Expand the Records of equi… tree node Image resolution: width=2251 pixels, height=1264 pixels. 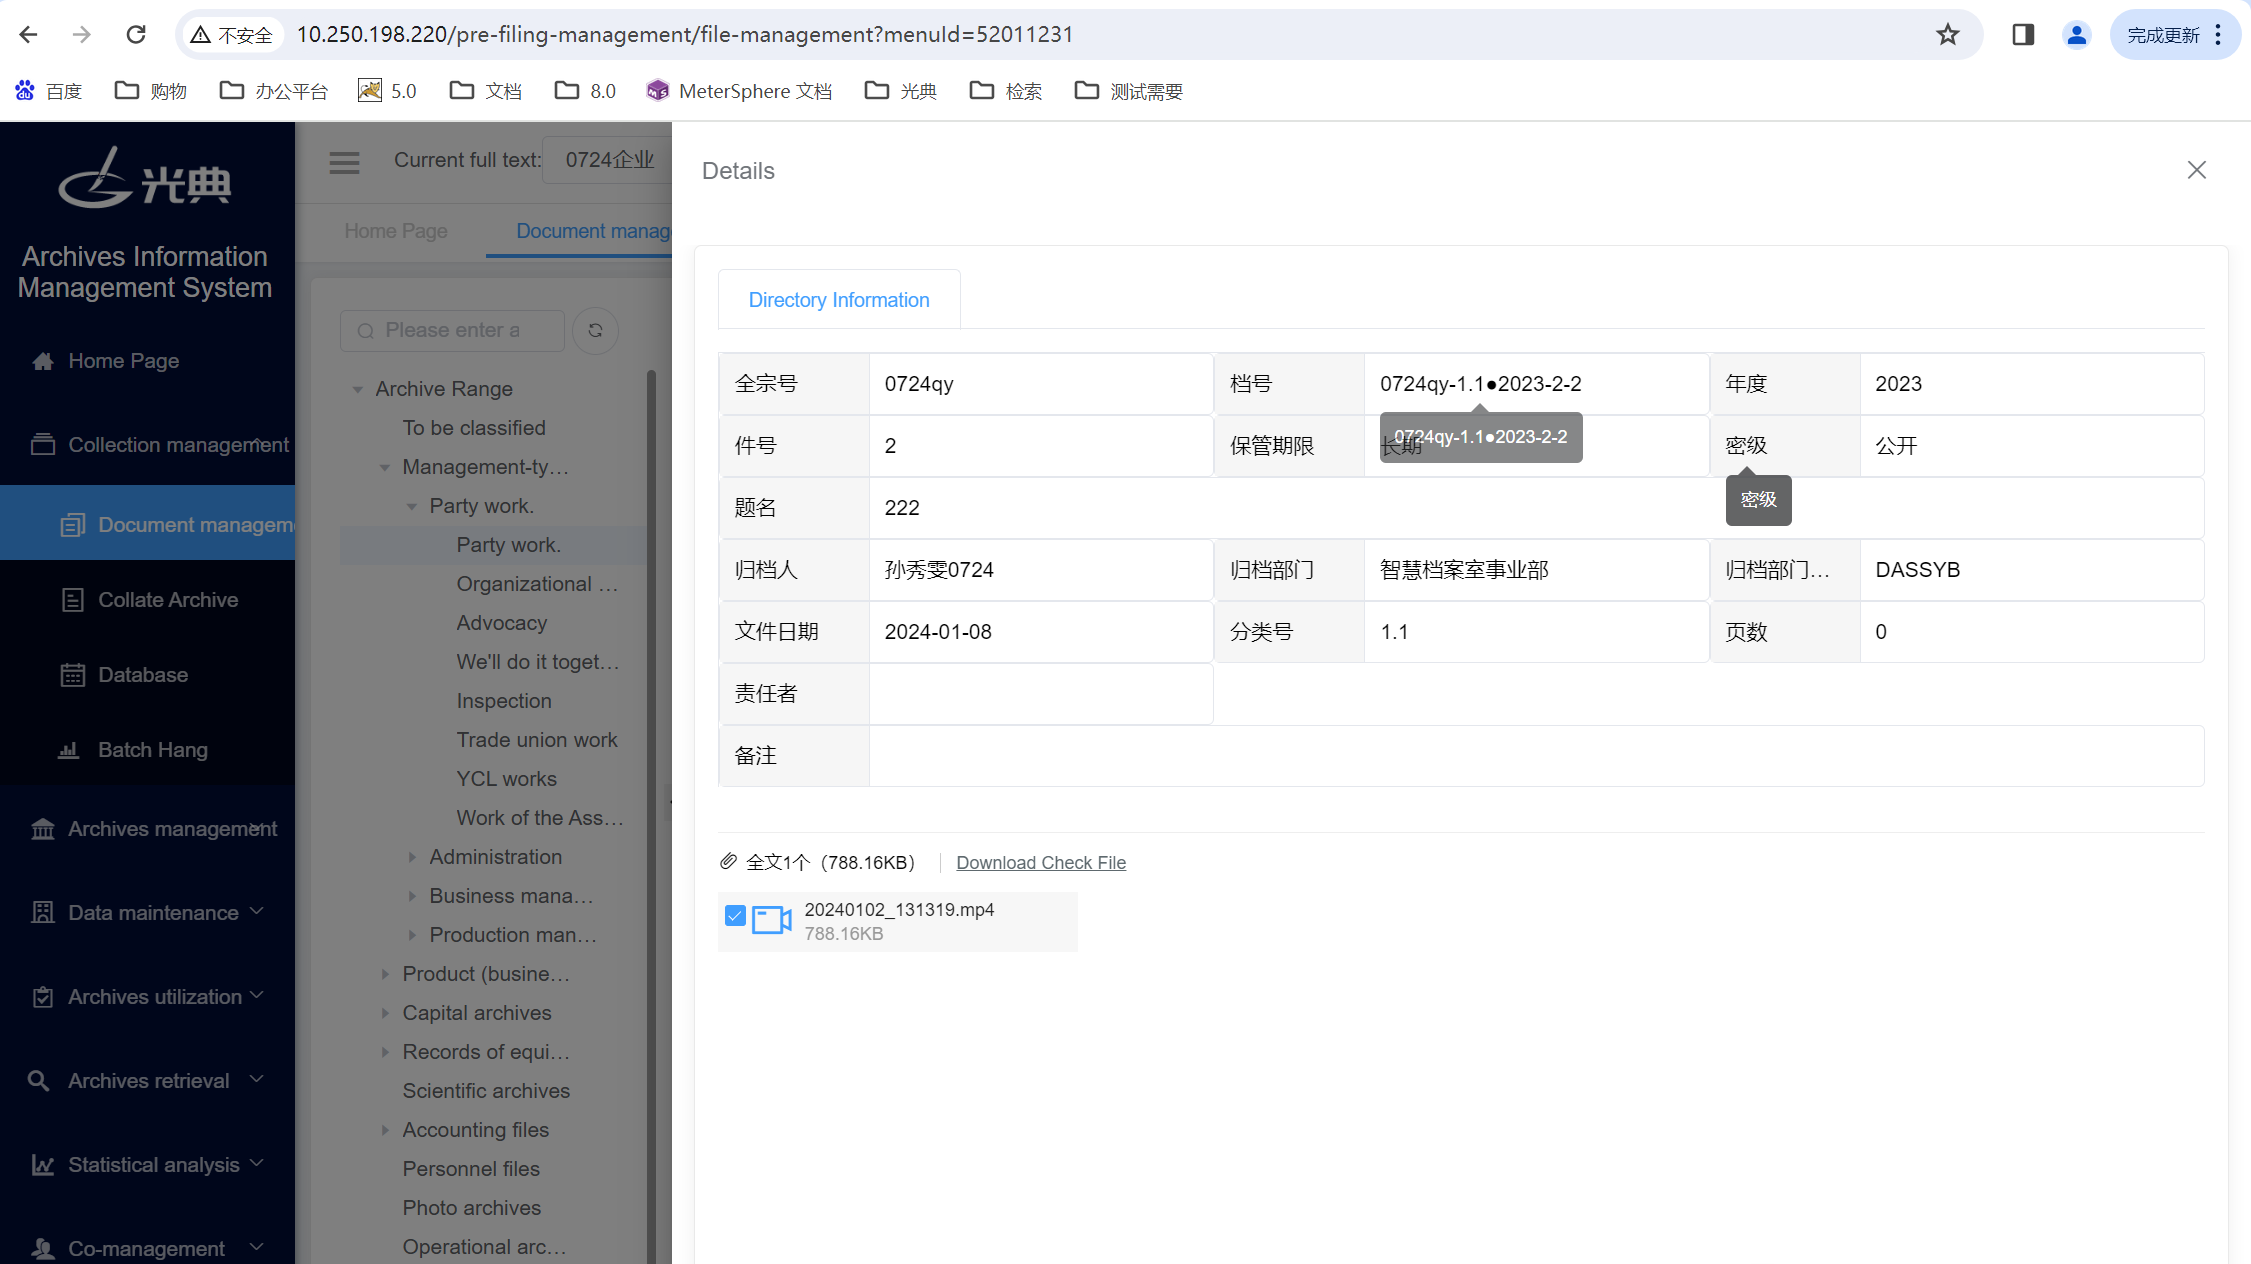[384, 1052]
